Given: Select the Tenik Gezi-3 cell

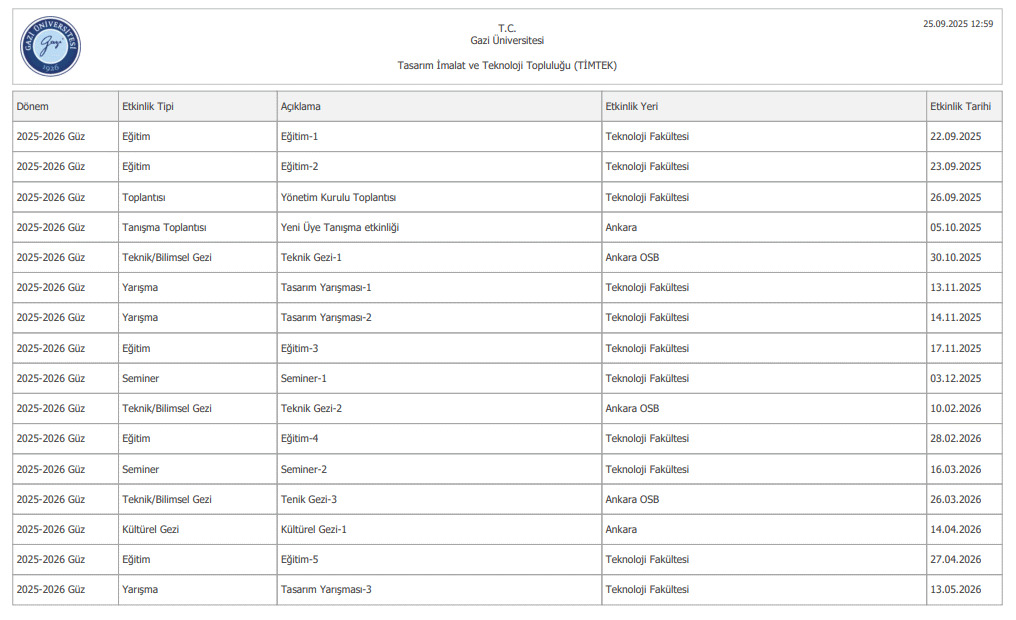Looking at the screenshot, I should pos(308,500).
